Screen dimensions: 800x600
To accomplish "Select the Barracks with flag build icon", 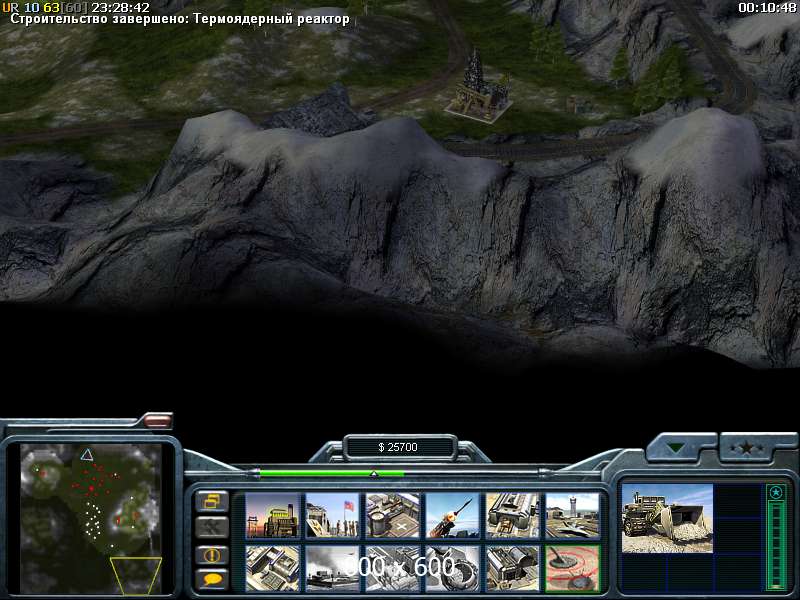I will point(332,515).
